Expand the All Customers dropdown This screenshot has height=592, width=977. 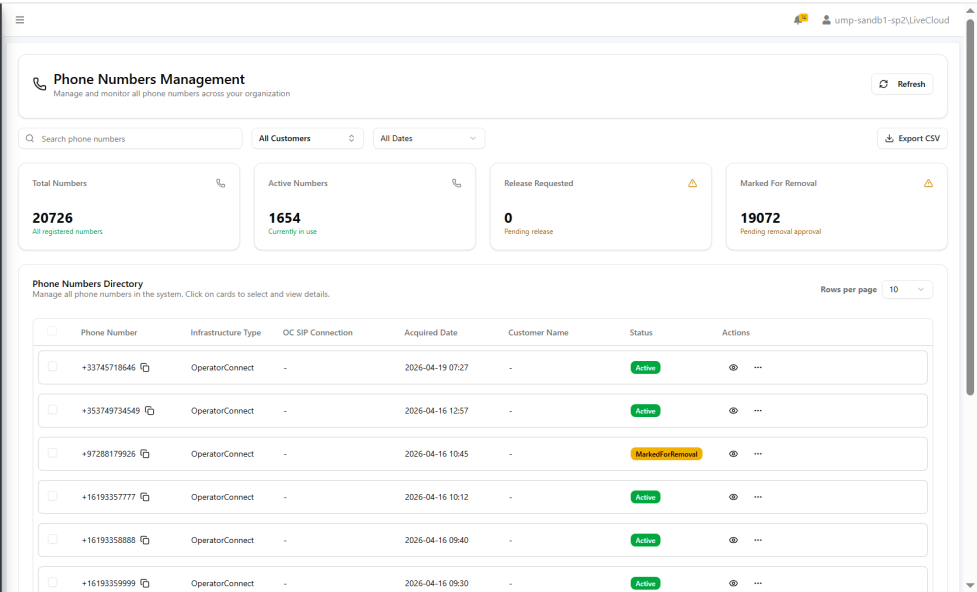pyautogui.click(x=307, y=139)
